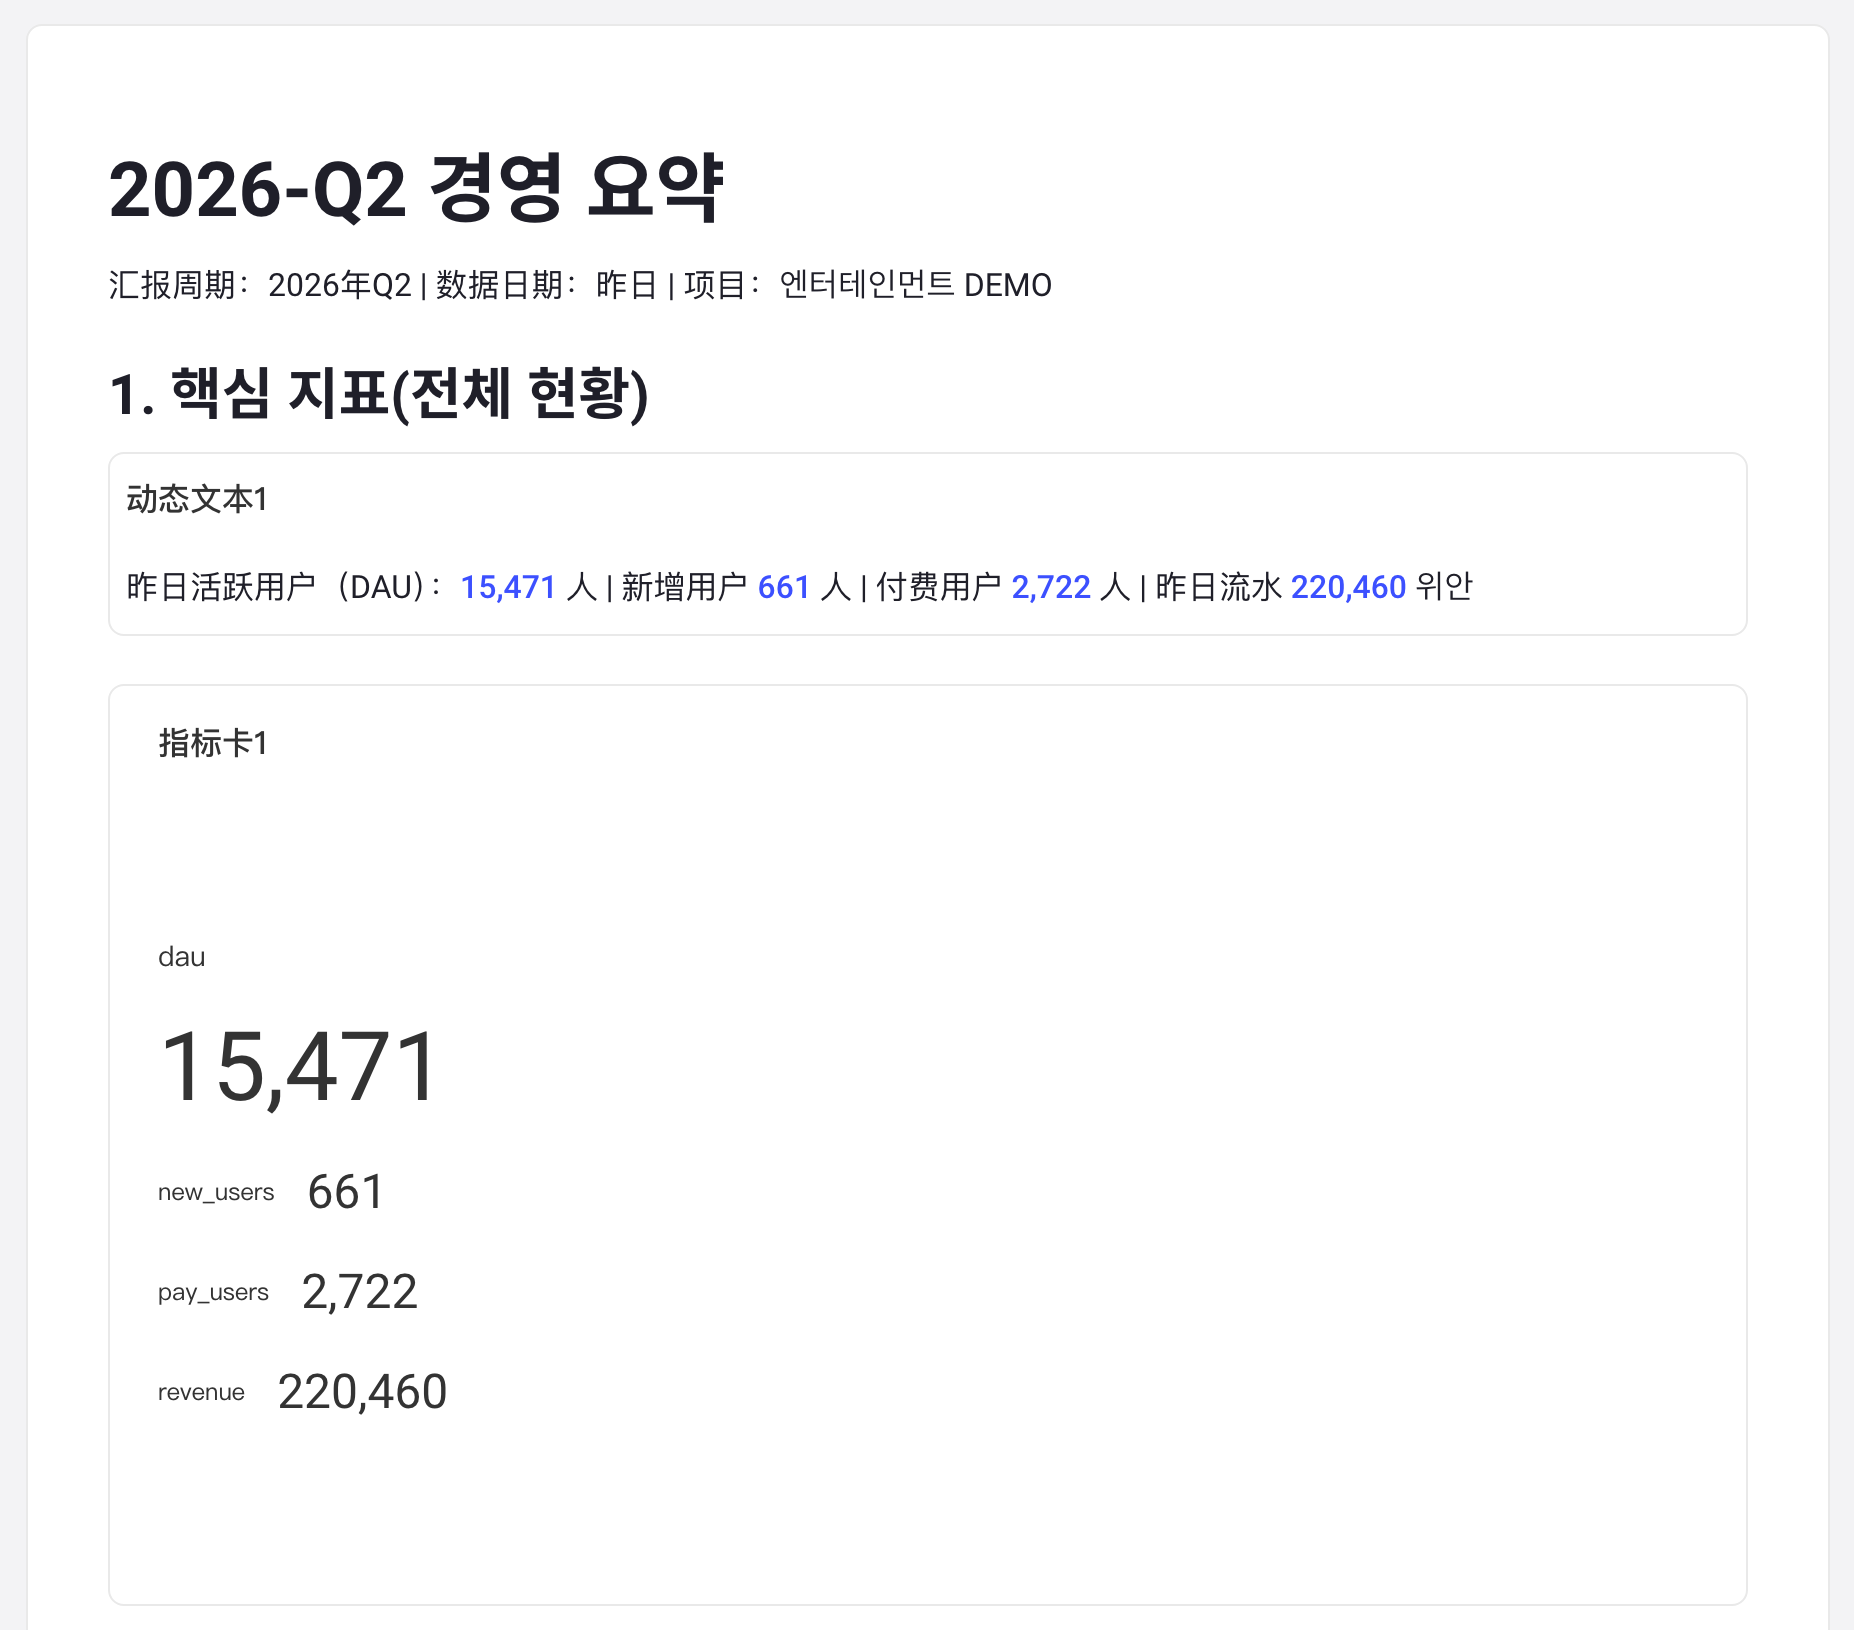This screenshot has height=1630, width=1854.
Task: Click the large 15,471 metric number
Action: [x=299, y=1068]
